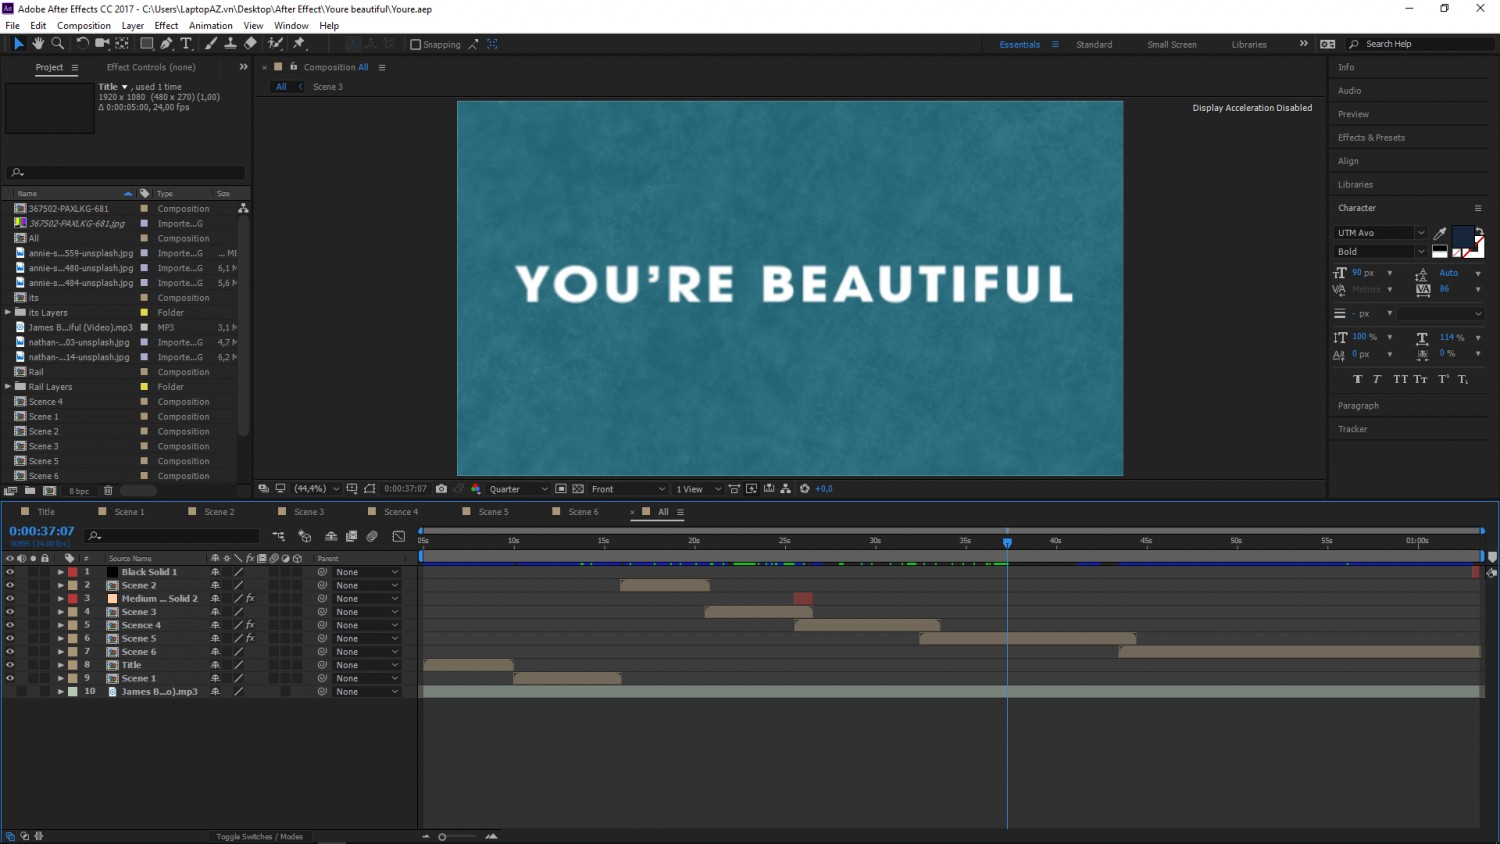Image resolution: width=1500 pixels, height=844 pixels.
Task: Create a new folder in Project panel
Action: (30, 491)
